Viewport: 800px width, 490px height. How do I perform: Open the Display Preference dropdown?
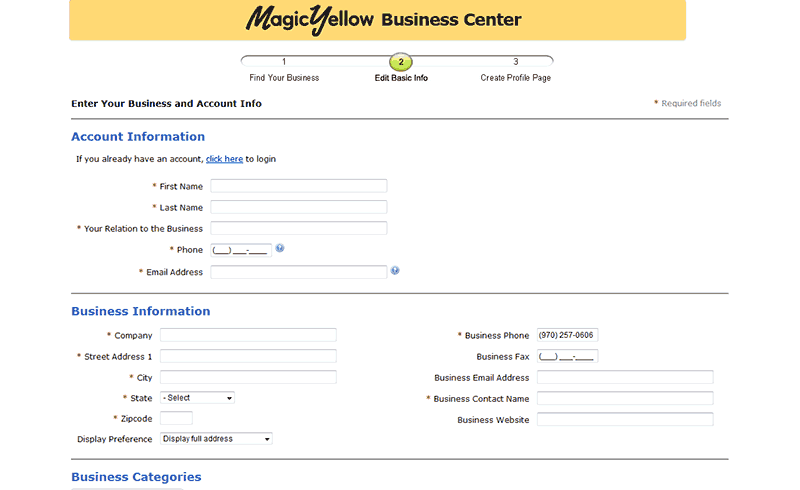tap(216, 438)
